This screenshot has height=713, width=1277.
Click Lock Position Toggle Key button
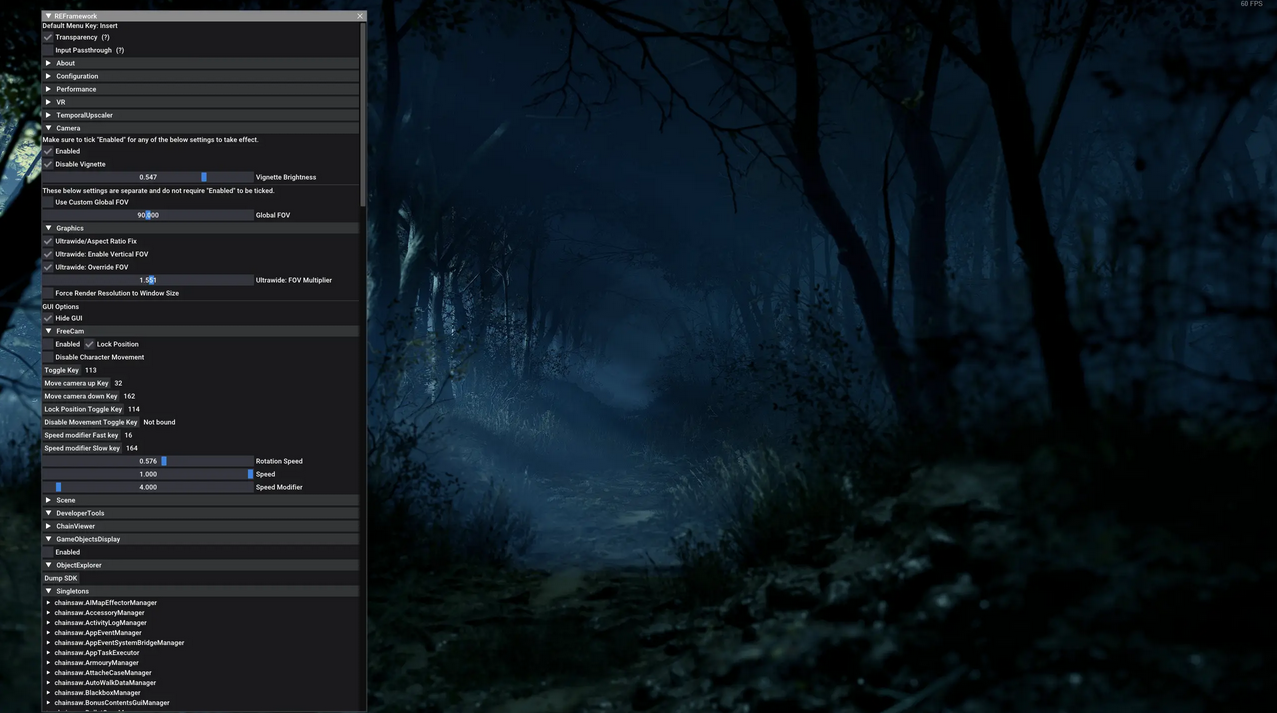pos(83,409)
